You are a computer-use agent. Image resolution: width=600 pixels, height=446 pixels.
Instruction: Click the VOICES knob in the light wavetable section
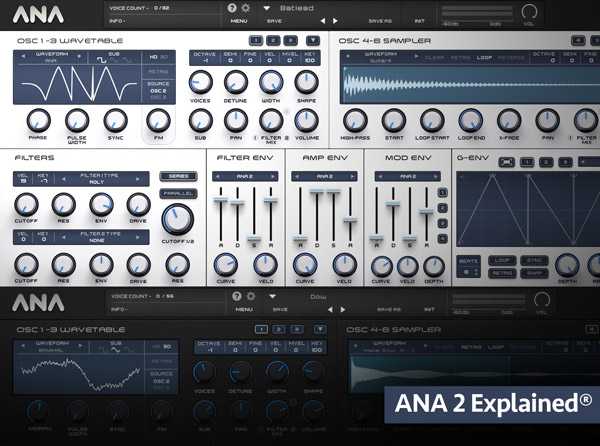click(200, 82)
